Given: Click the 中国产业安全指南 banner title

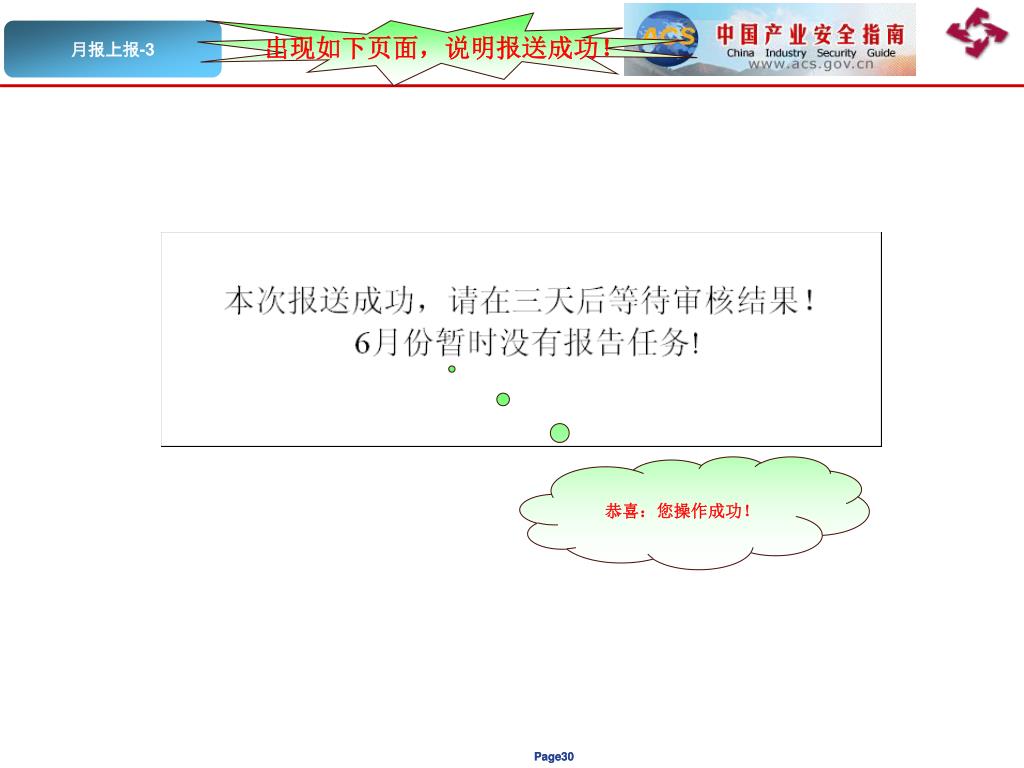Looking at the screenshot, I should coord(810,34).
